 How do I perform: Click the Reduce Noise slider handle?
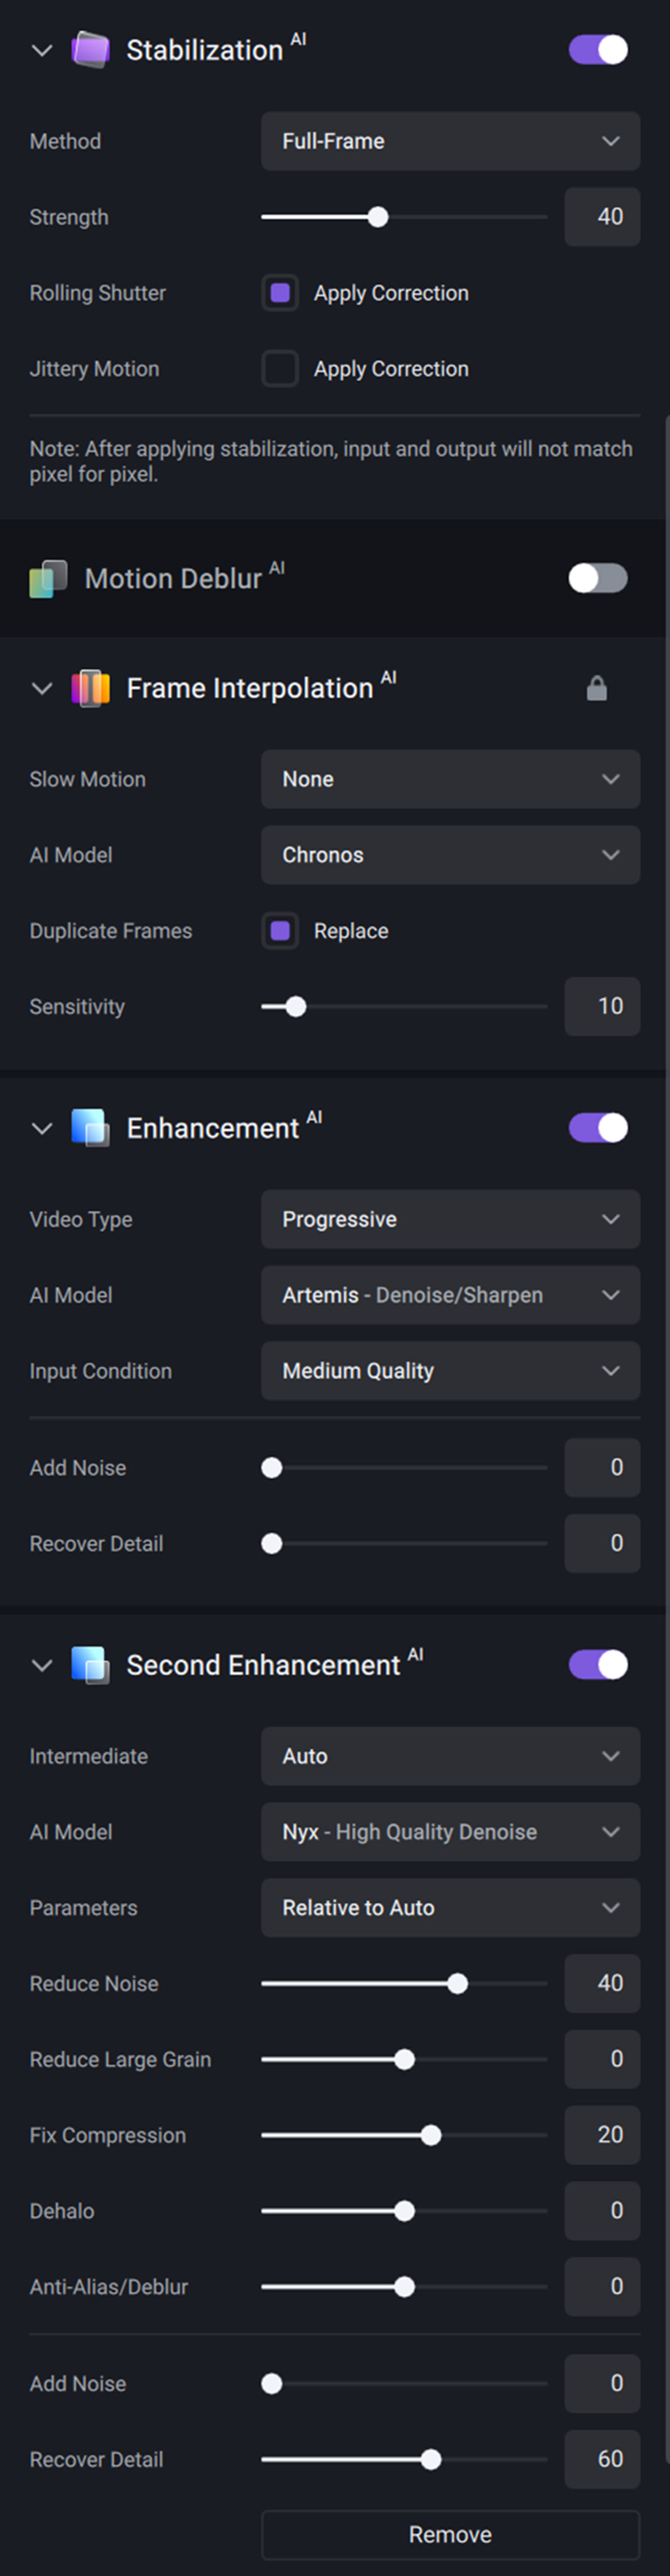[x=457, y=1984]
